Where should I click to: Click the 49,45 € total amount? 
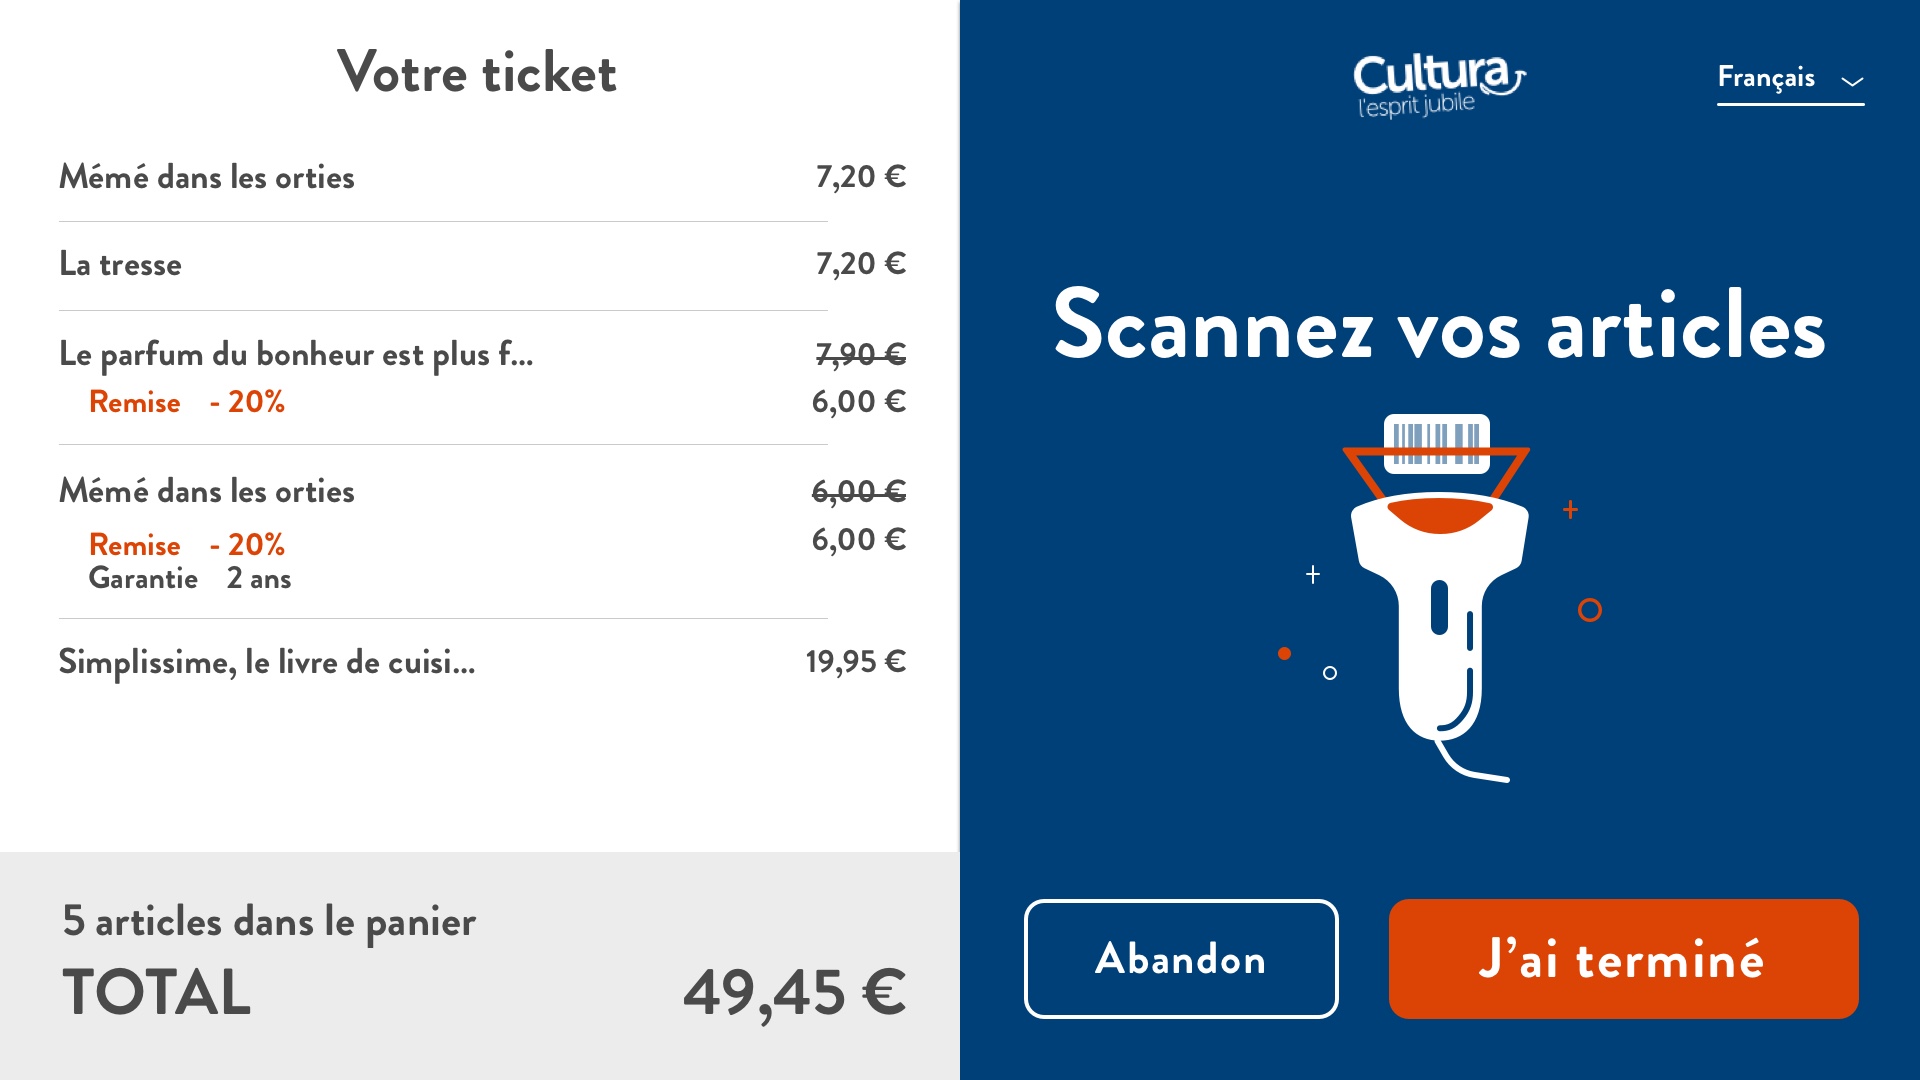coord(795,993)
